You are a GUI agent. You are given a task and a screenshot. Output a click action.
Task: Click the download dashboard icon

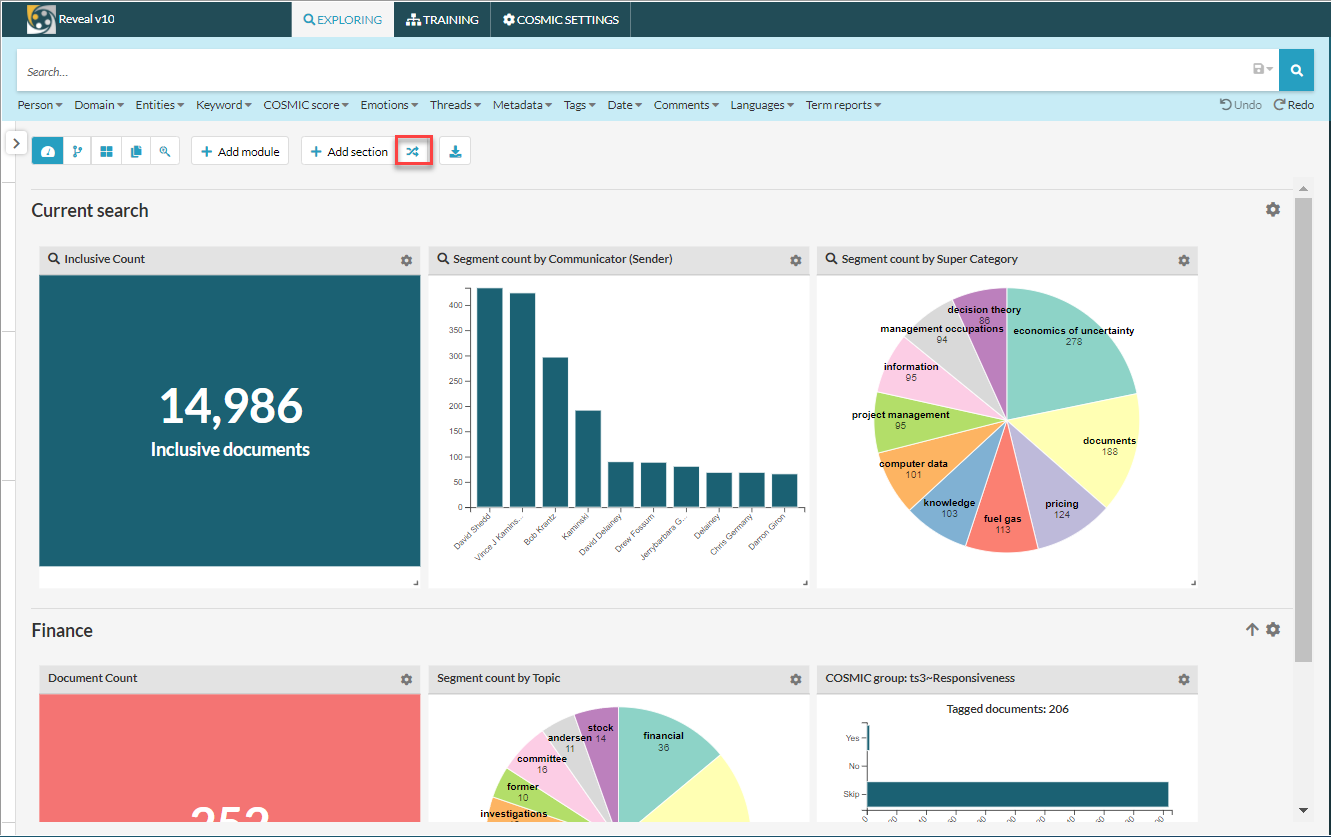point(455,152)
